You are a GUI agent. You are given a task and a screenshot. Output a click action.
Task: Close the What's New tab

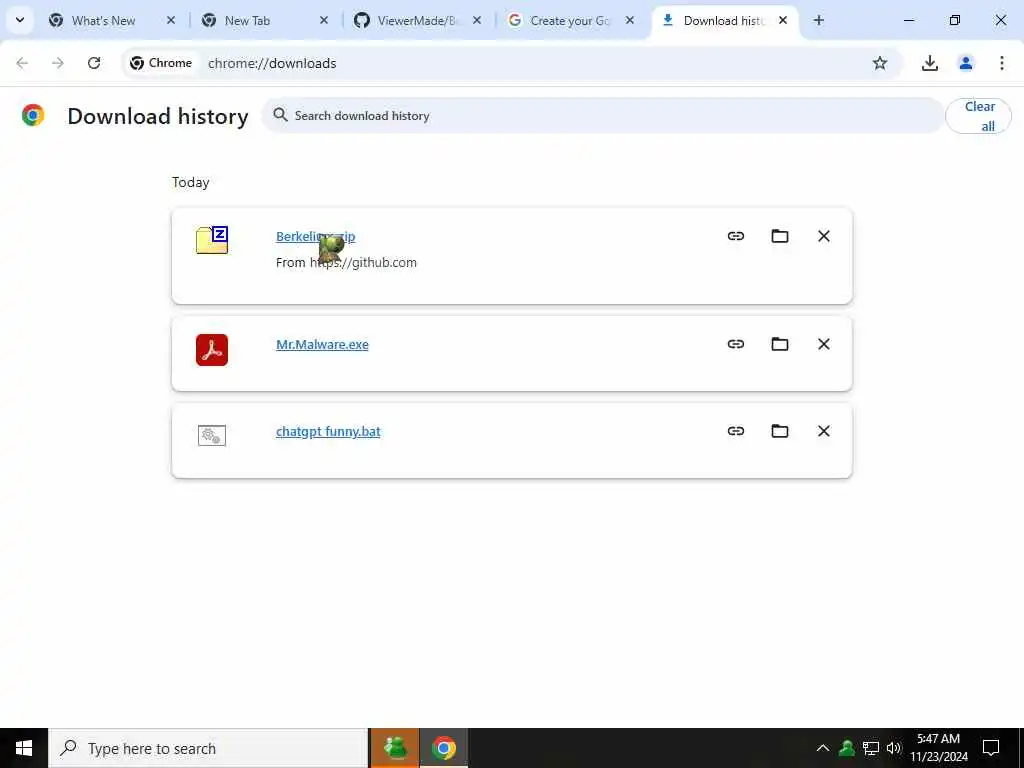click(170, 20)
